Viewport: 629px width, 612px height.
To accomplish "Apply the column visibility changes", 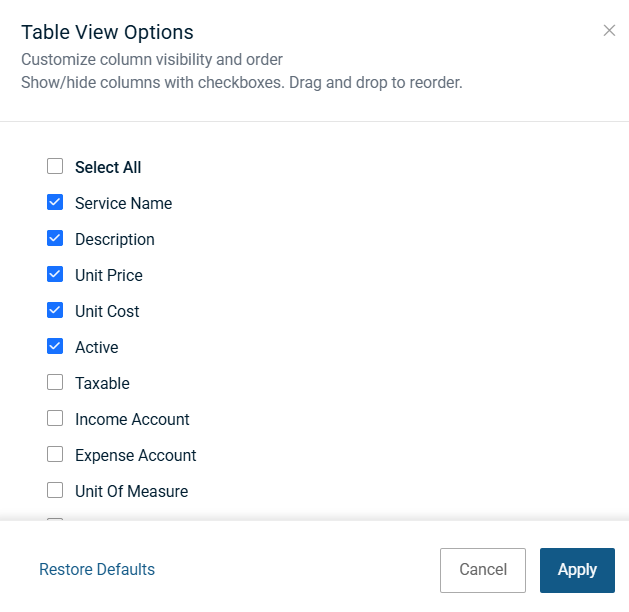I will coord(577,570).
